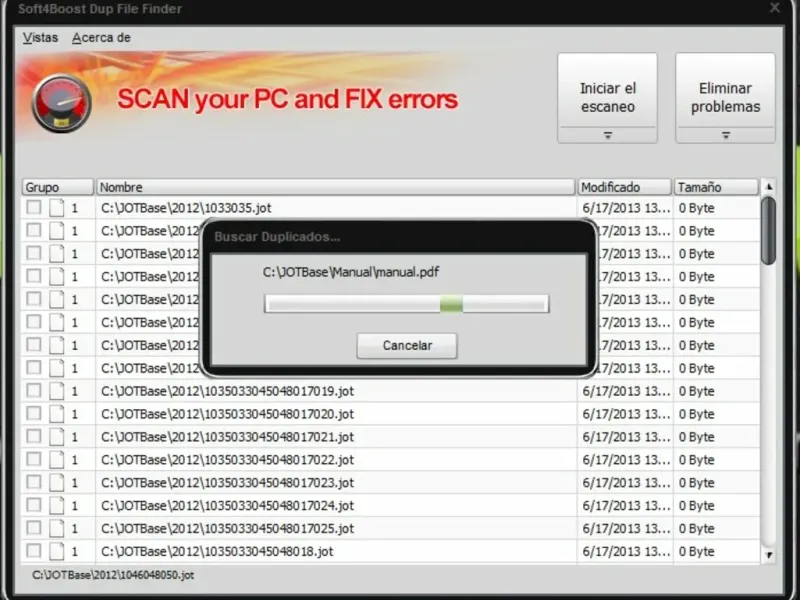Check the box for 1033035.jot
Image resolution: width=800 pixels, height=600 pixels.
(x=34, y=207)
